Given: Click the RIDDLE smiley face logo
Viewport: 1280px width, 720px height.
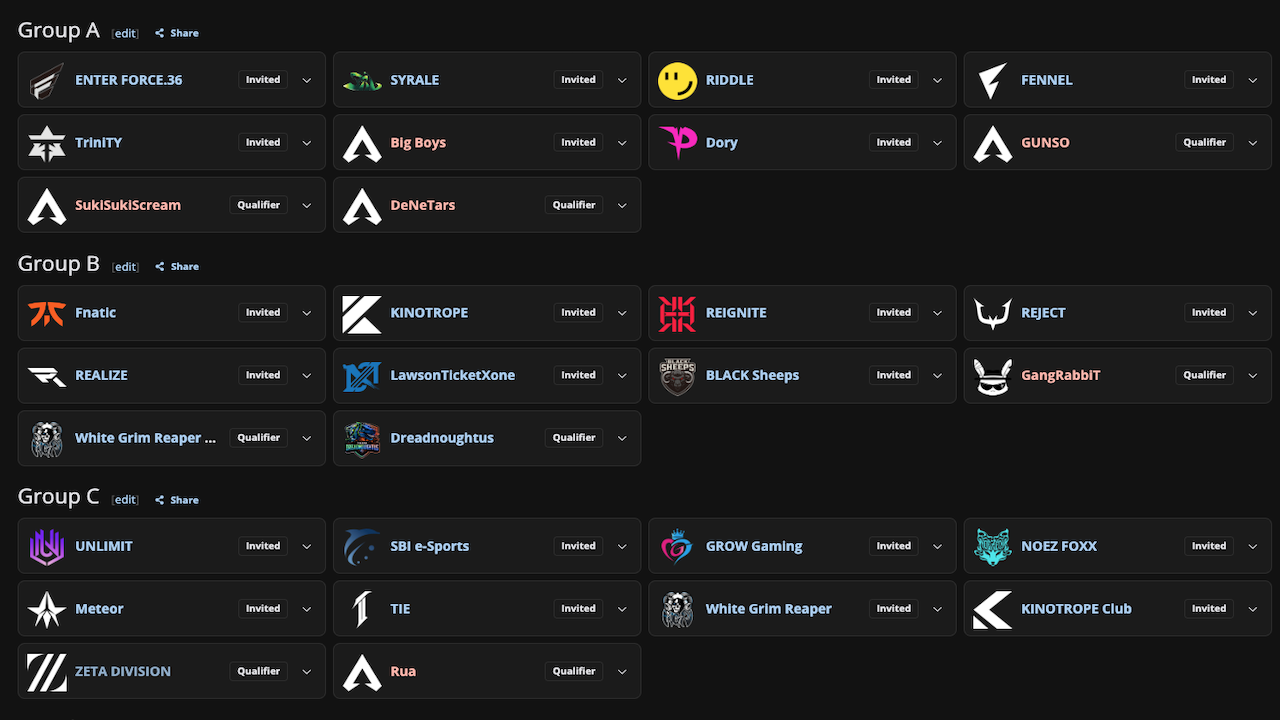Looking at the screenshot, I should click(677, 80).
